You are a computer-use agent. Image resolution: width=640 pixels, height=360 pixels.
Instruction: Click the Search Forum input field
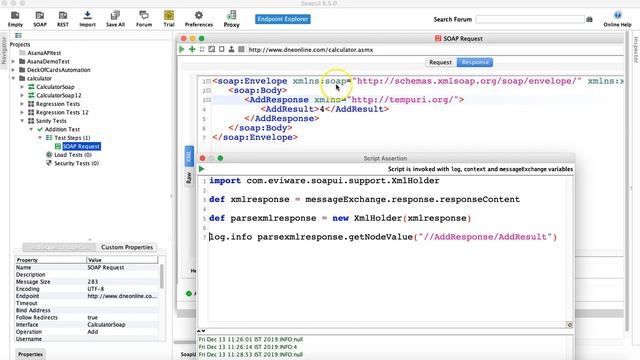(x=530, y=19)
